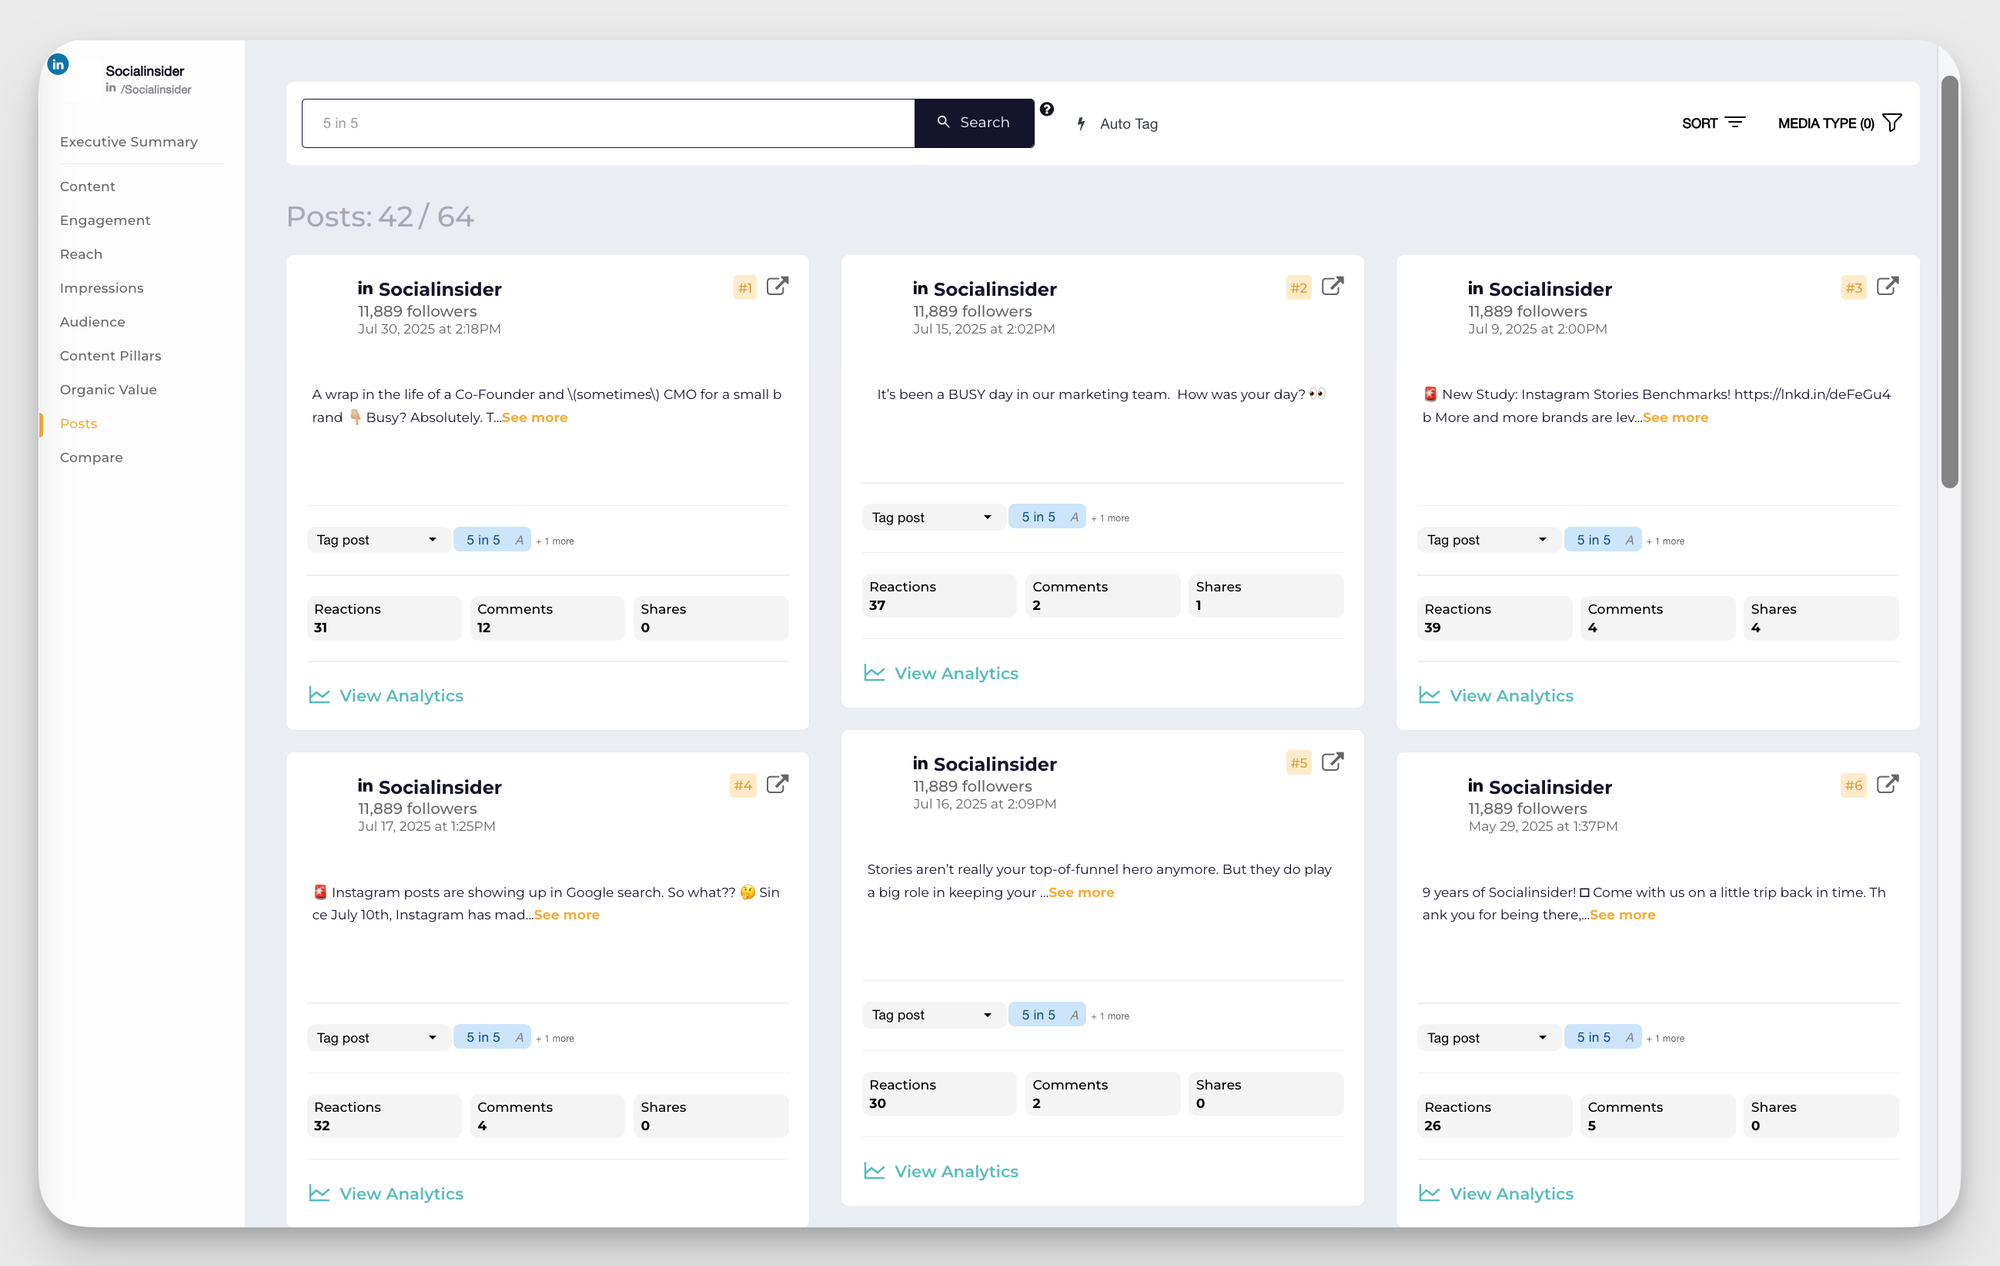
Task: Click See more on post #5
Action: coord(1081,893)
